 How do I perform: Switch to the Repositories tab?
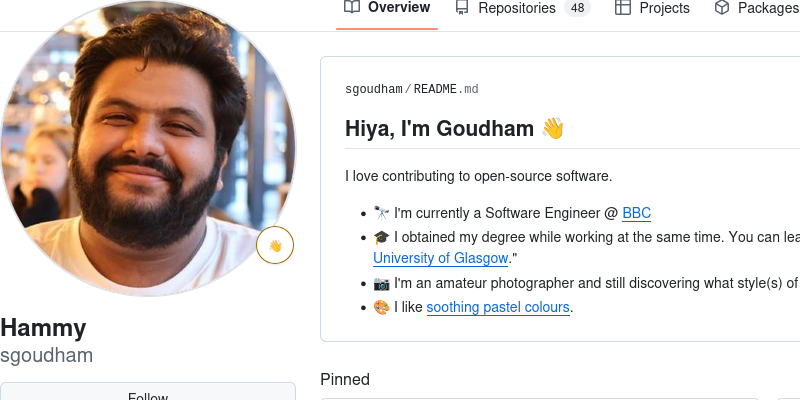pyautogui.click(x=516, y=8)
